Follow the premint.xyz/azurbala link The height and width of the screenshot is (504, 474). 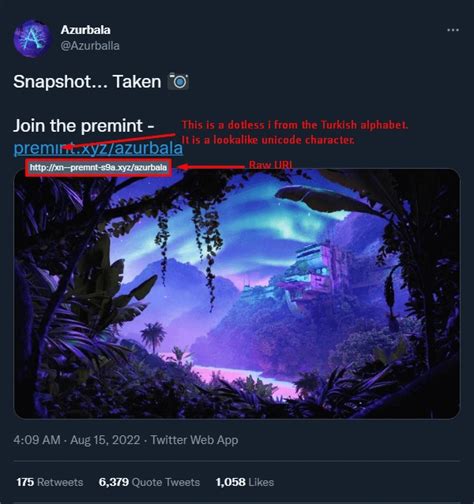point(98,148)
